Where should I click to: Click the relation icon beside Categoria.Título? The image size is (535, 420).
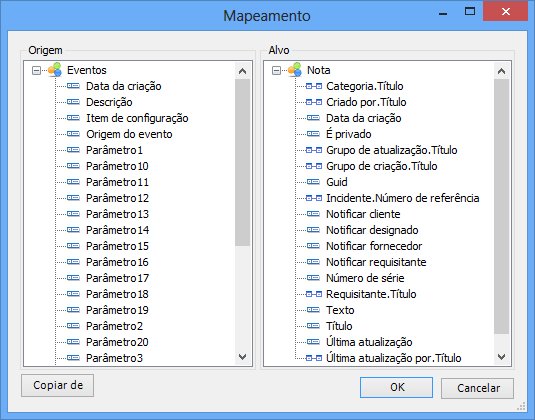pos(314,86)
